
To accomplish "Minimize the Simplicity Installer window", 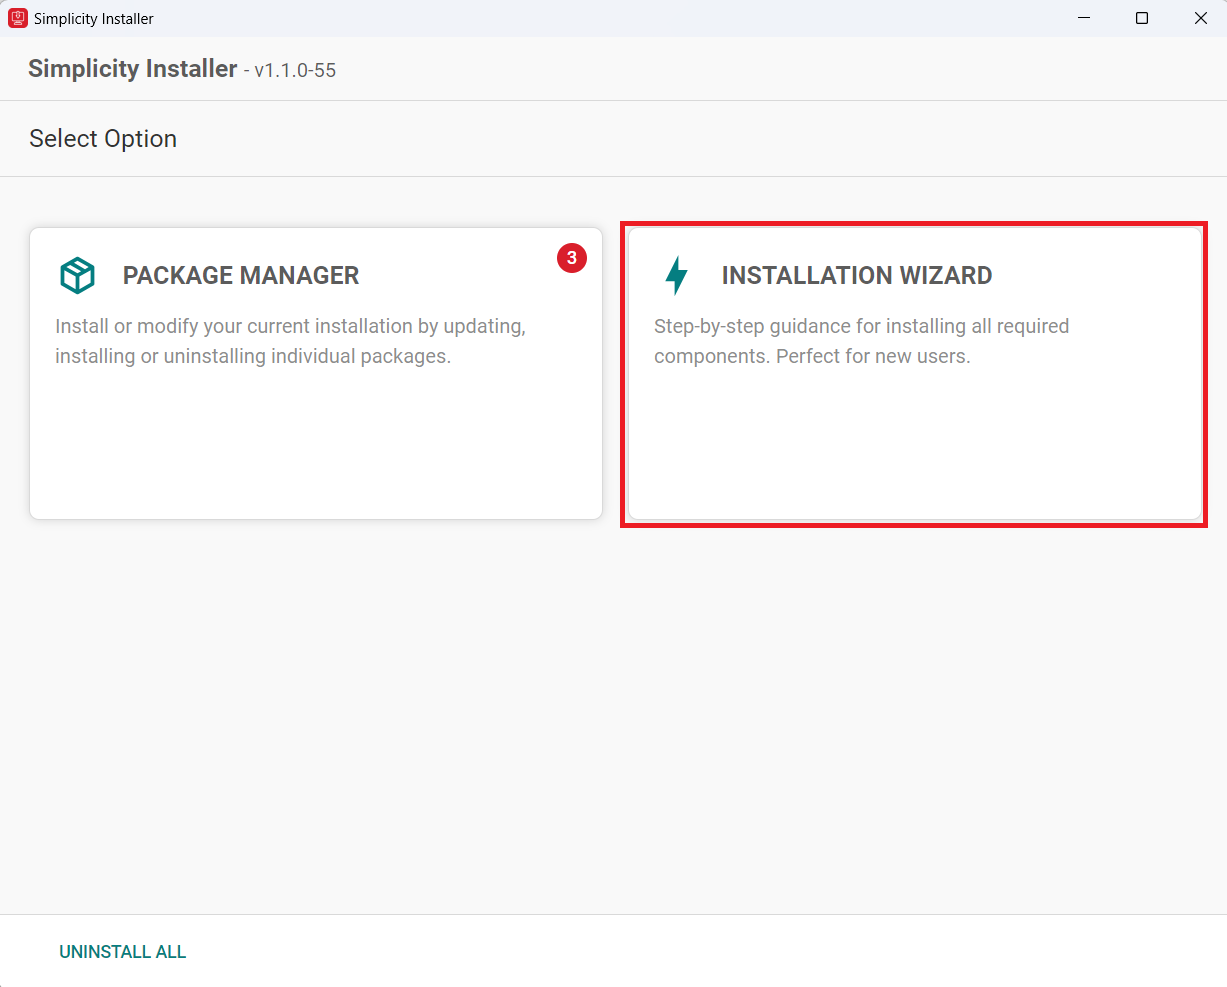I will (x=1083, y=18).
